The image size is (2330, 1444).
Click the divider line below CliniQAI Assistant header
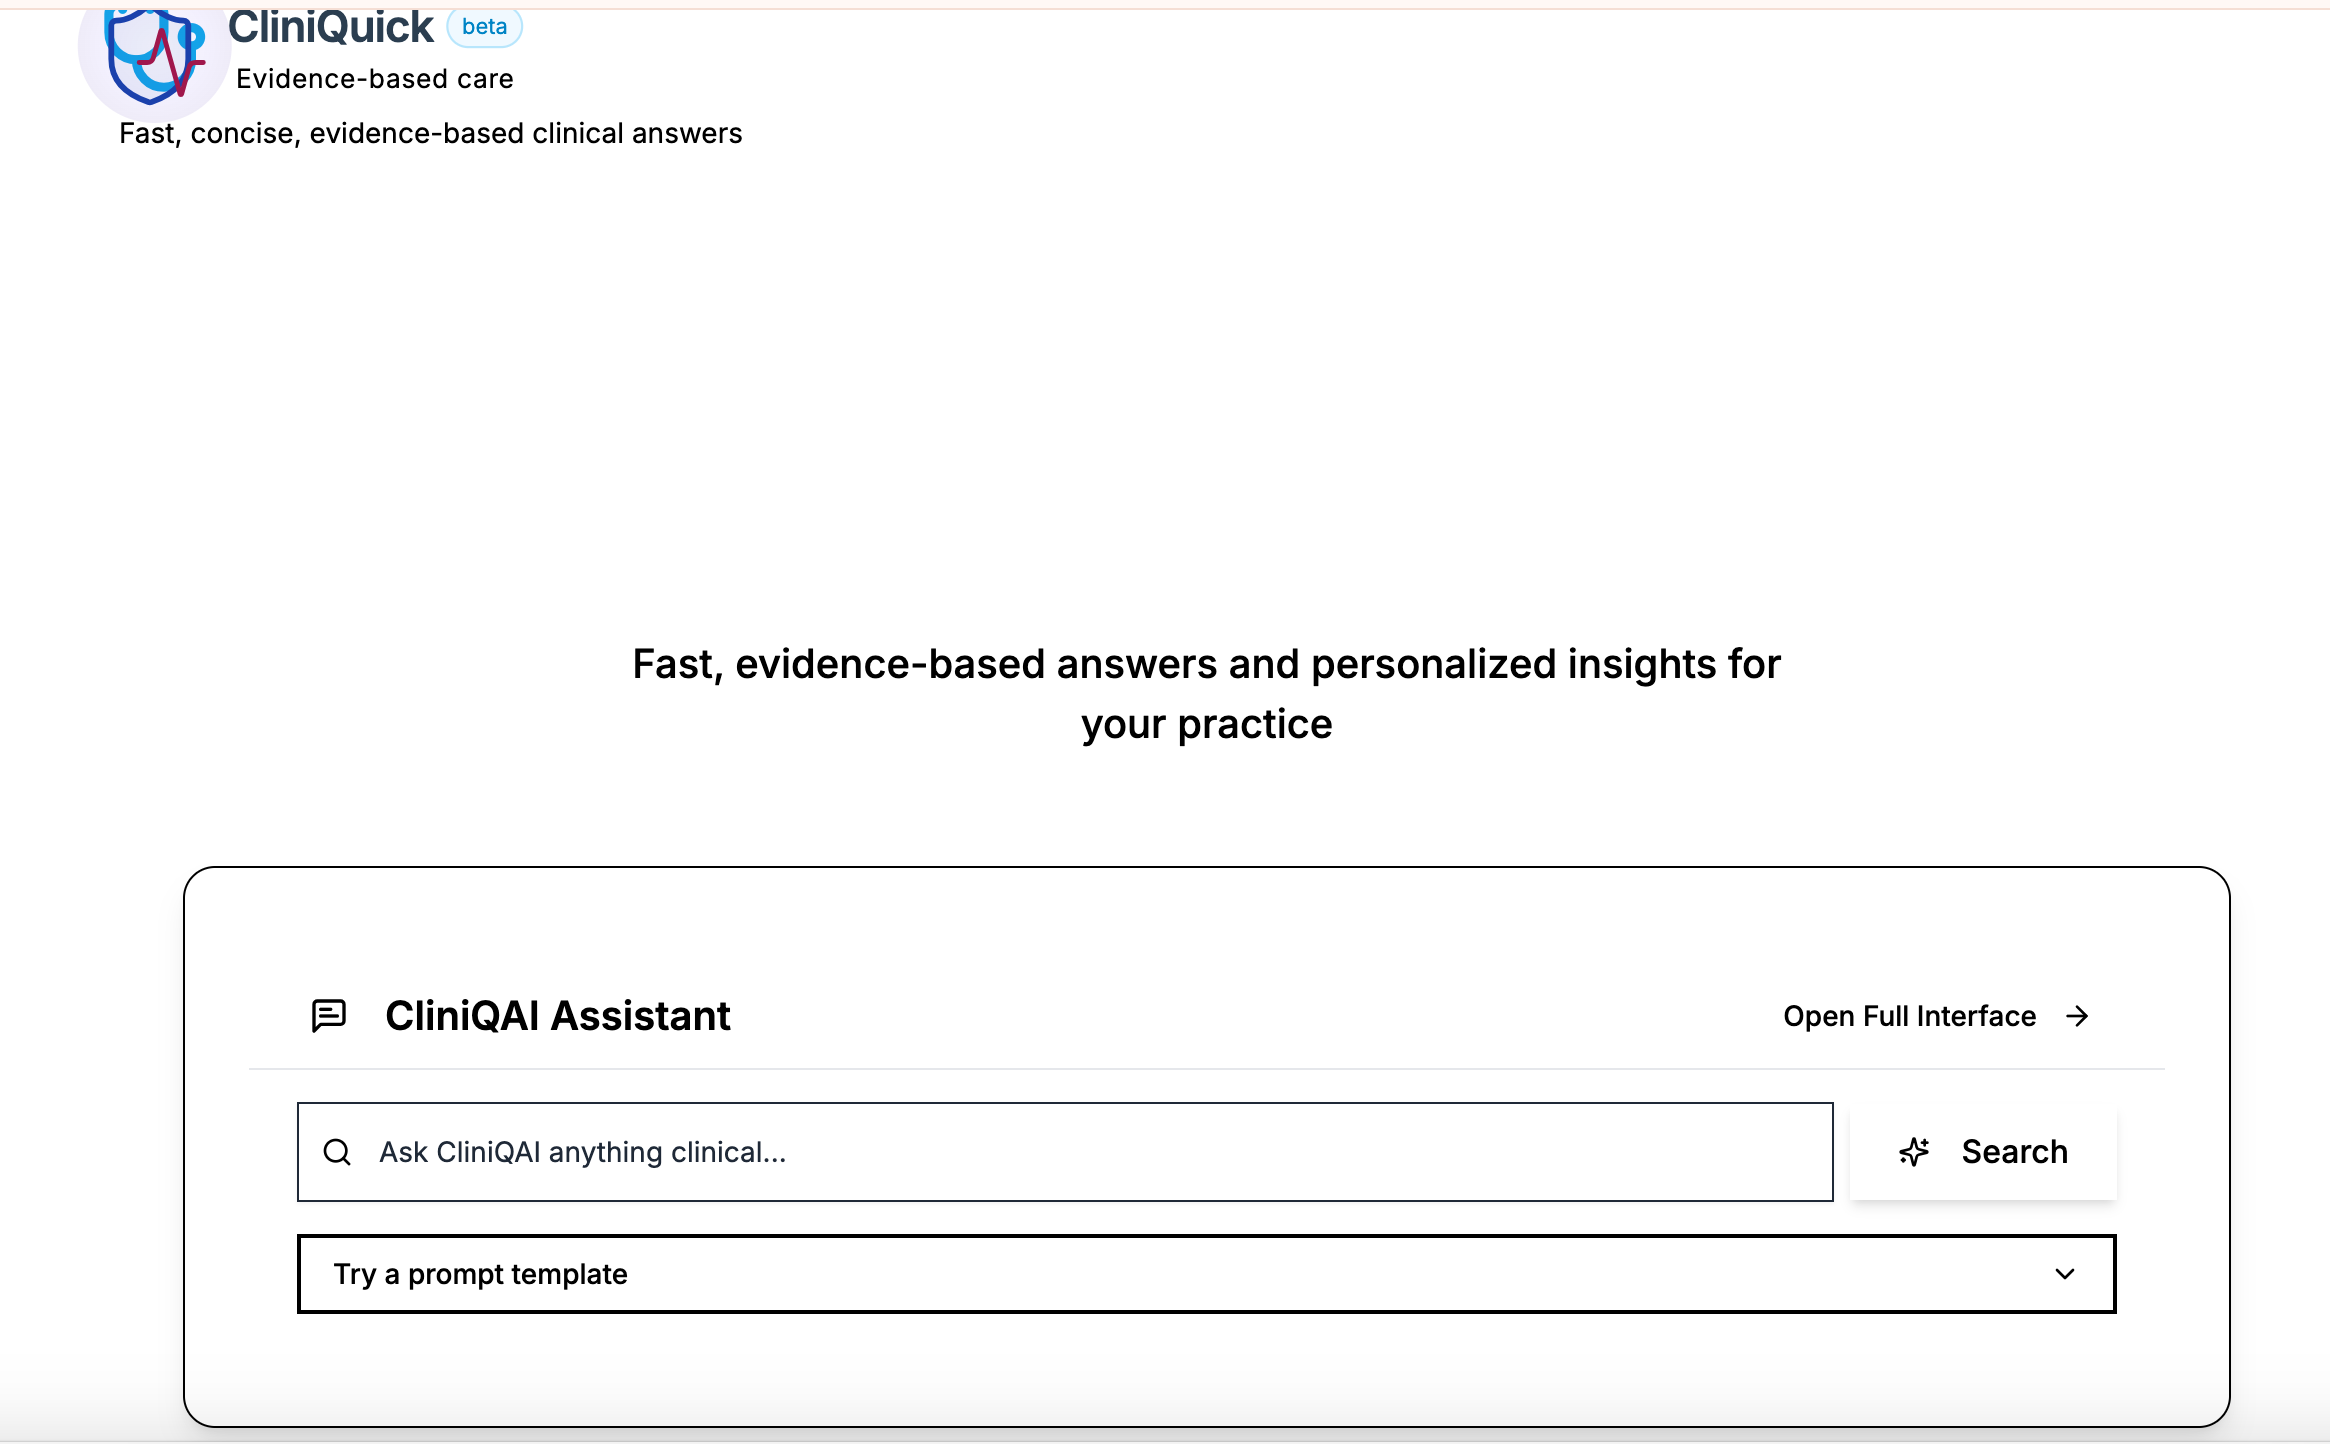click(x=1206, y=1069)
